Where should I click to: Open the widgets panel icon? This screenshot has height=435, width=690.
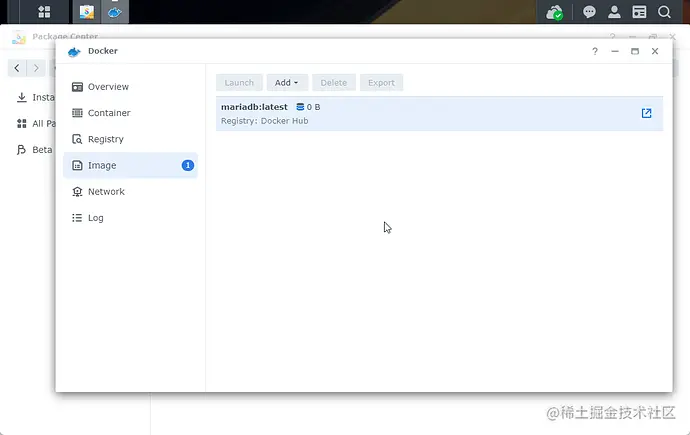coord(639,12)
